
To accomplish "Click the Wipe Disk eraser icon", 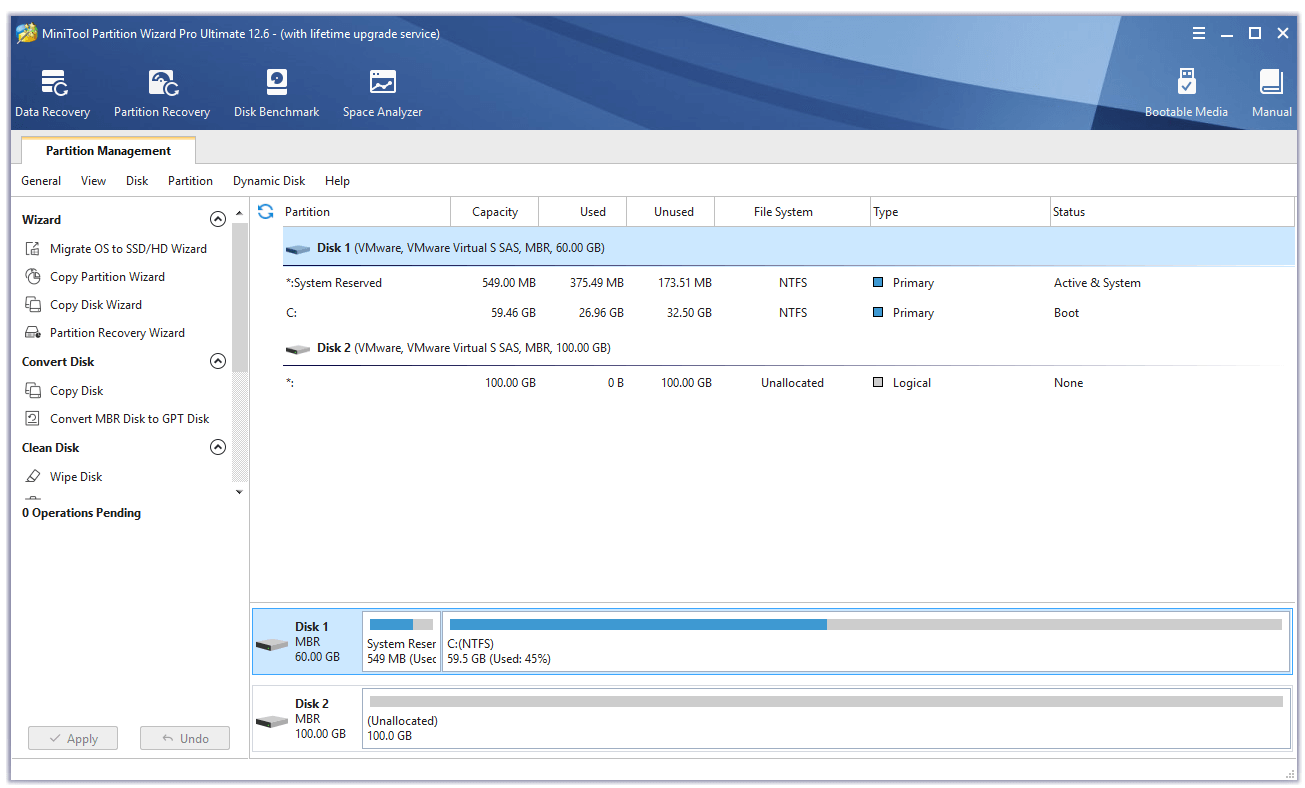I will [x=32, y=477].
